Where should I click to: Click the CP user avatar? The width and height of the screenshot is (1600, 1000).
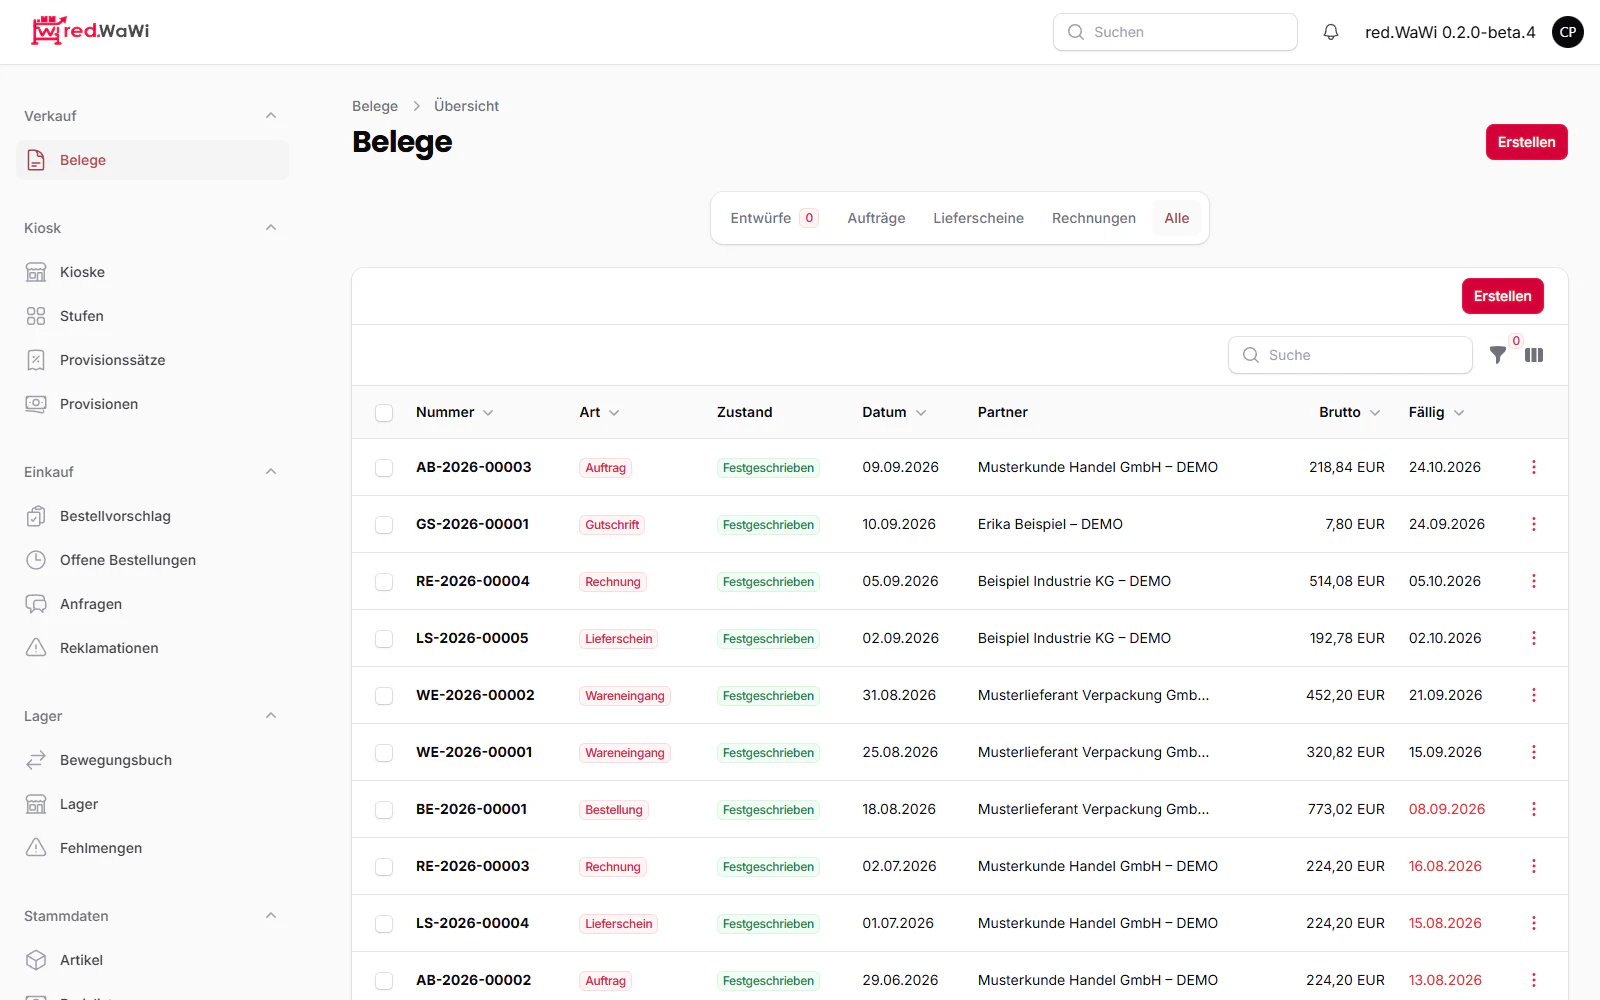[1568, 32]
